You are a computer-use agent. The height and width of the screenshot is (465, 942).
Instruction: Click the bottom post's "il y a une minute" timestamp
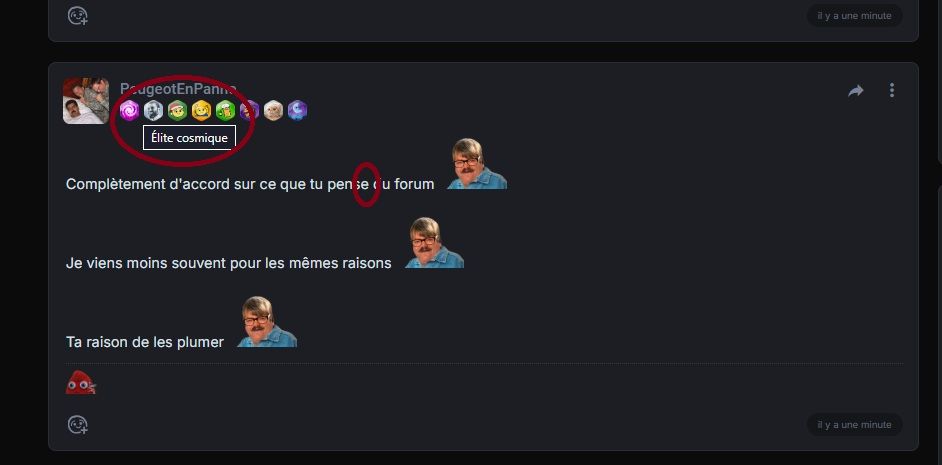click(854, 425)
